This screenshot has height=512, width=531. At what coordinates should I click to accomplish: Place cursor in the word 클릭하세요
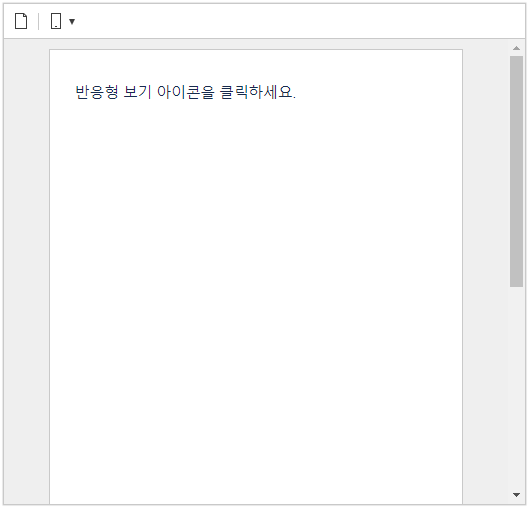(x=256, y=92)
